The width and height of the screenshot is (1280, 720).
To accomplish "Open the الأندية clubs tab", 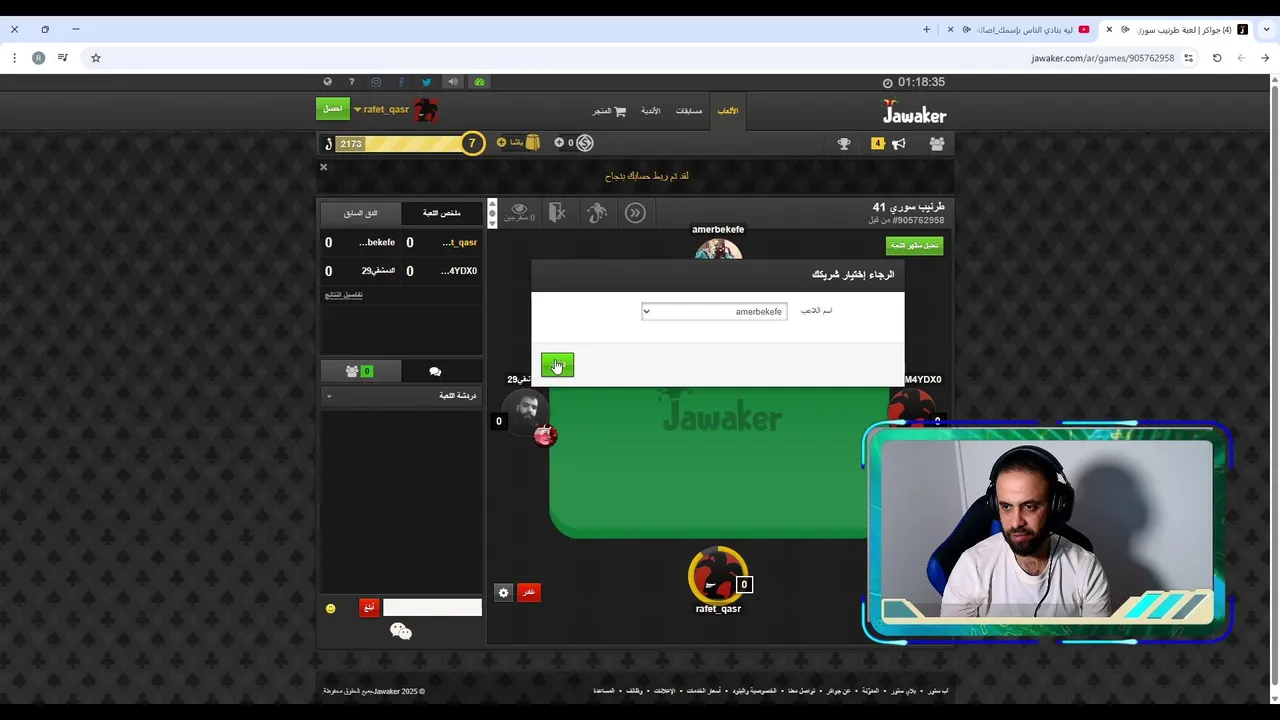I will point(651,111).
